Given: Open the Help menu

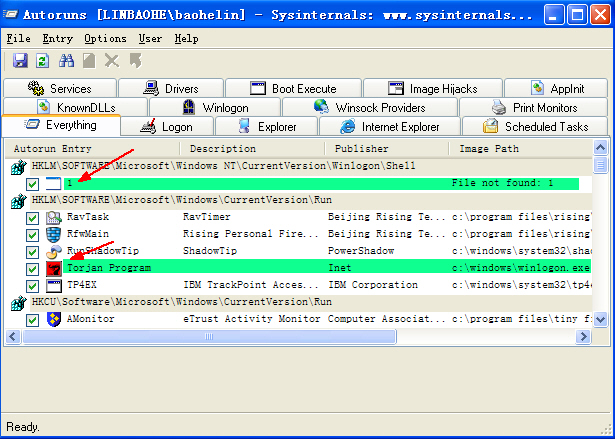Looking at the screenshot, I should point(186,38).
